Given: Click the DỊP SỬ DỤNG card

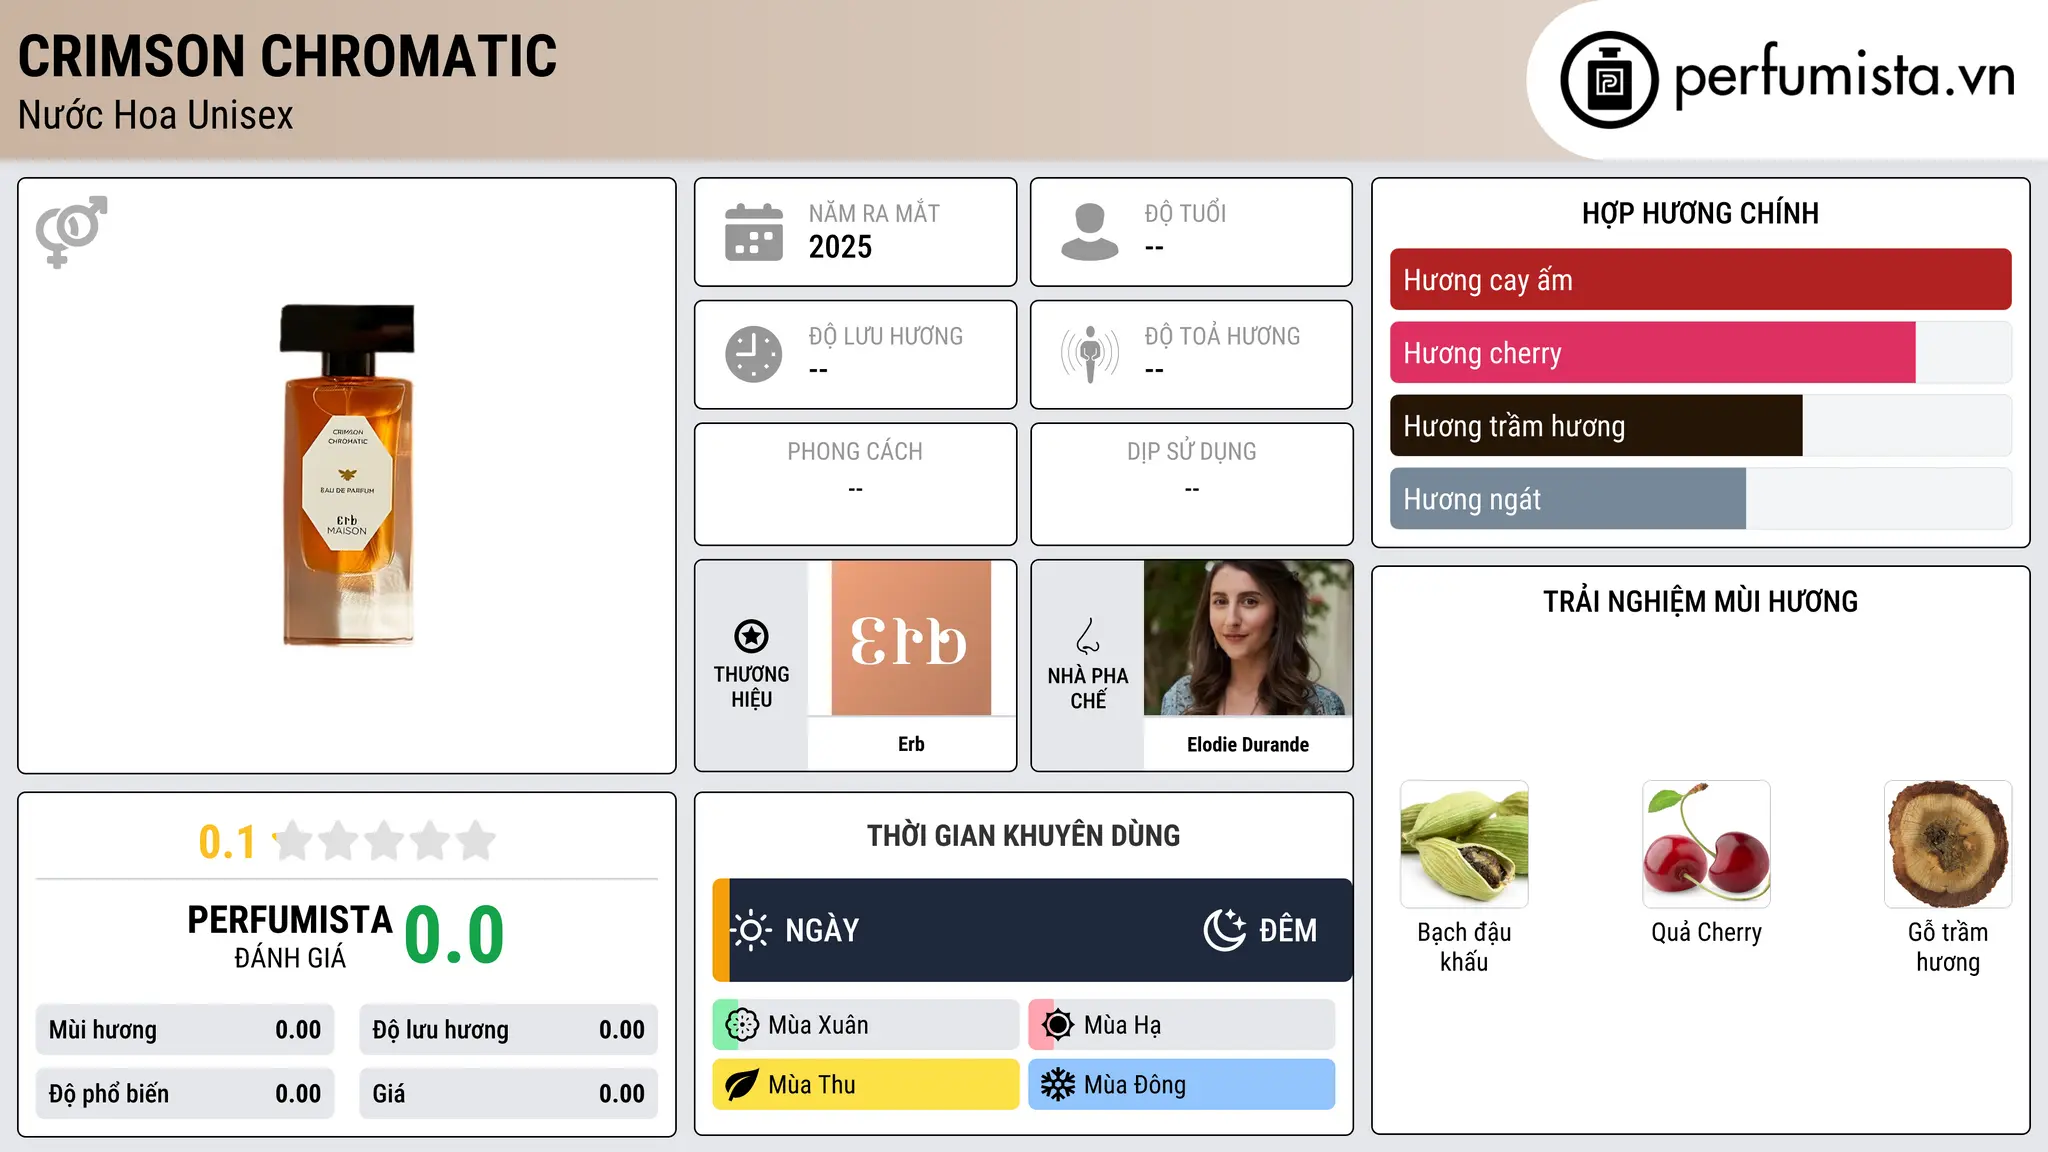Looking at the screenshot, I should [x=1192, y=484].
